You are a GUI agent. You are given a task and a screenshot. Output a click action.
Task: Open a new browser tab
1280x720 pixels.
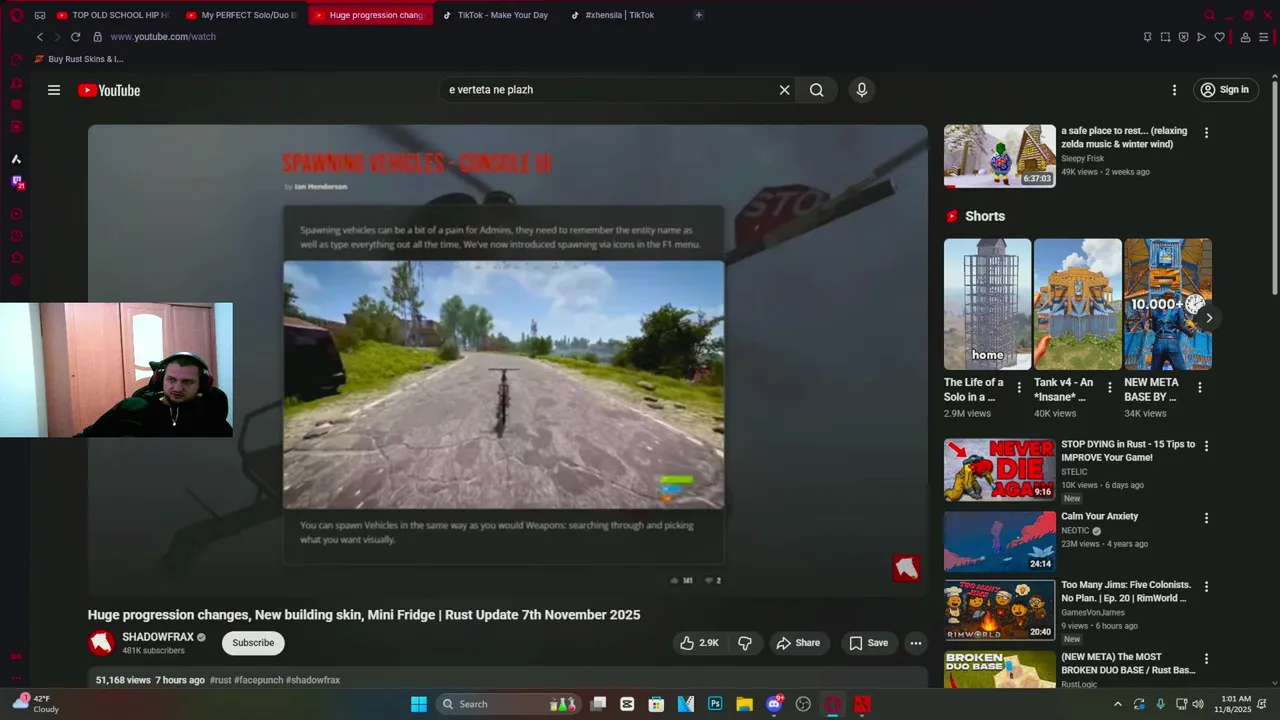[698, 15]
